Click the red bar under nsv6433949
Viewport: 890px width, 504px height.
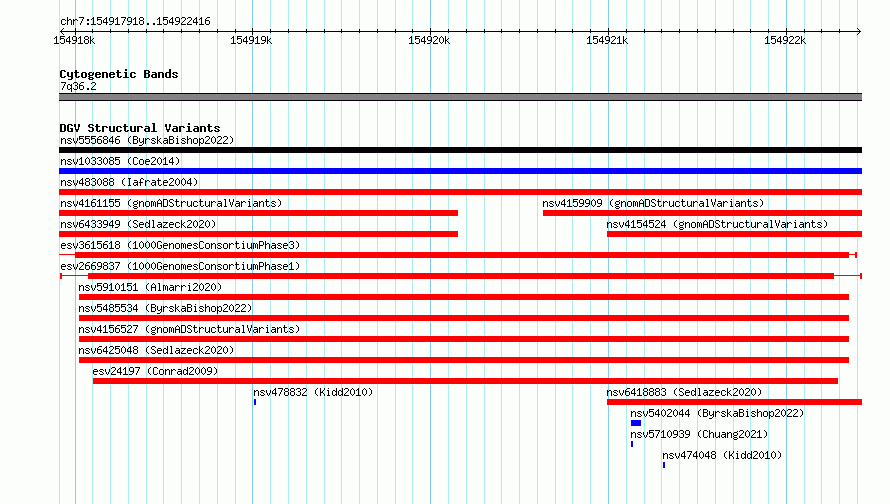258,234
